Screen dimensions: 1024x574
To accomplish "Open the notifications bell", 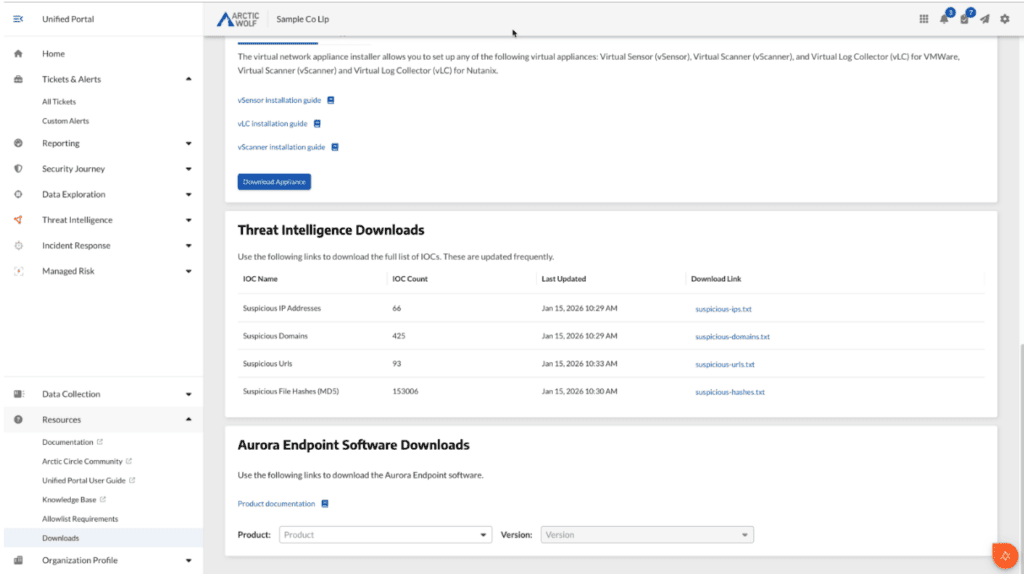I will 944,19.
